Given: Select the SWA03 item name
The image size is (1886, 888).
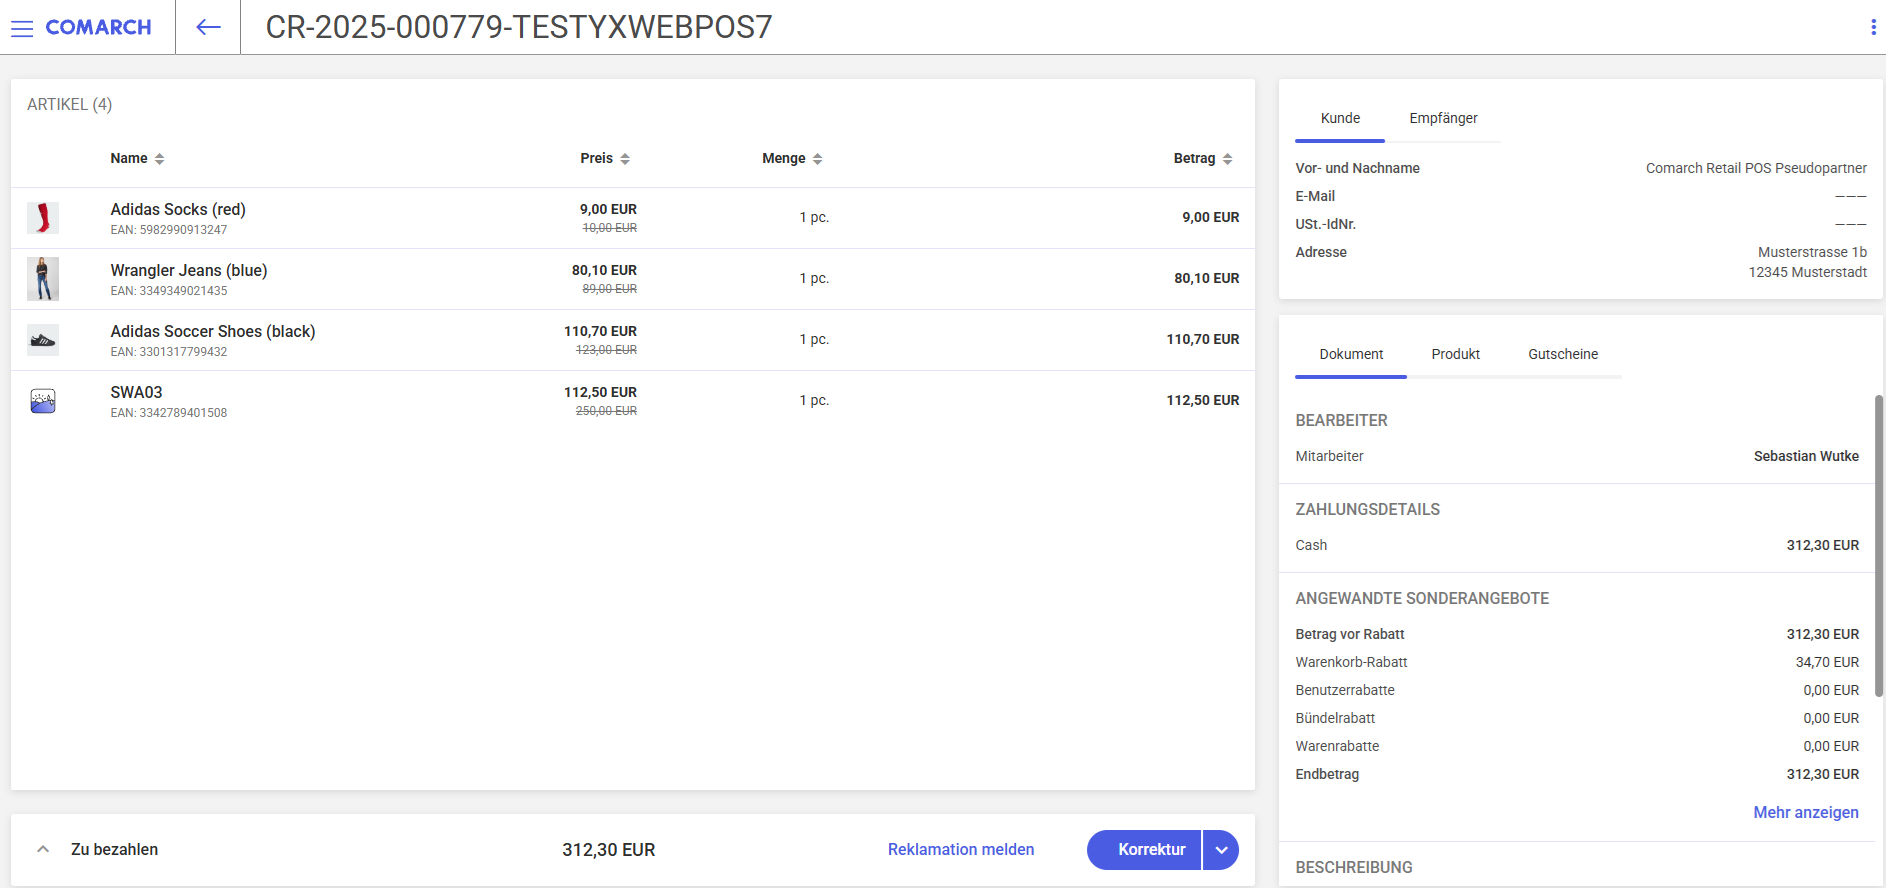Looking at the screenshot, I should point(136,392).
